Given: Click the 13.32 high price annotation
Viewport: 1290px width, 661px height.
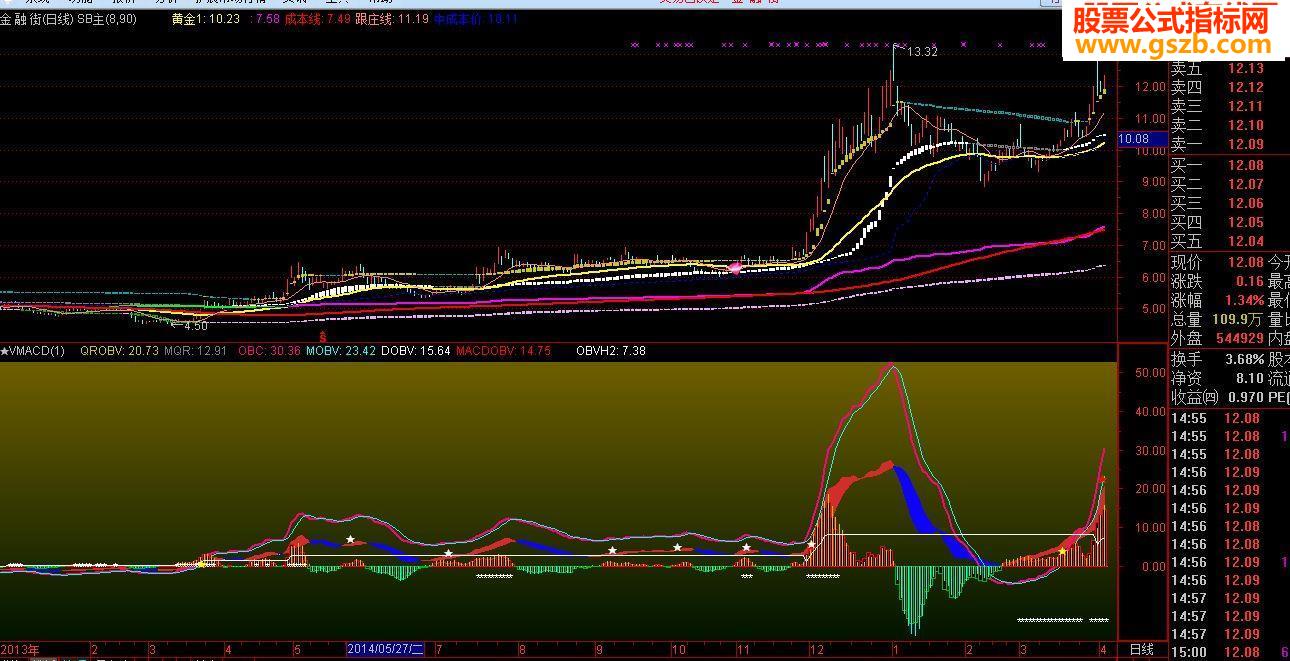Looking at the screenshot, I should click(922, 52).
